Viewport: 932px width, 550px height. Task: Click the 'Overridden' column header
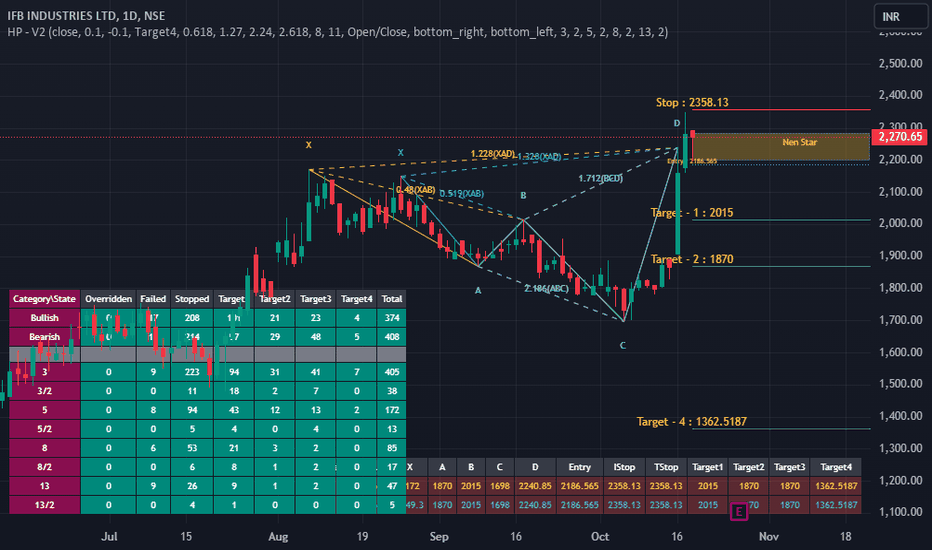point(108,299)
